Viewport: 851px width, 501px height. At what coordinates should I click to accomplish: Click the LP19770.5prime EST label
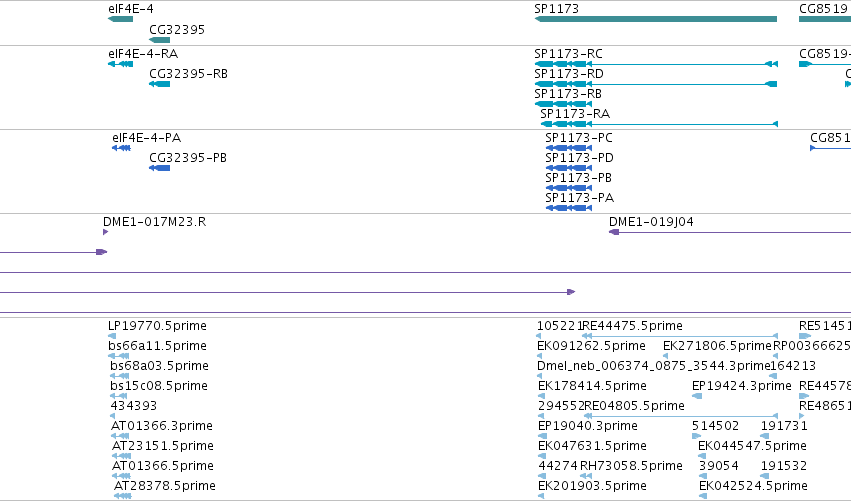point(157,326)
